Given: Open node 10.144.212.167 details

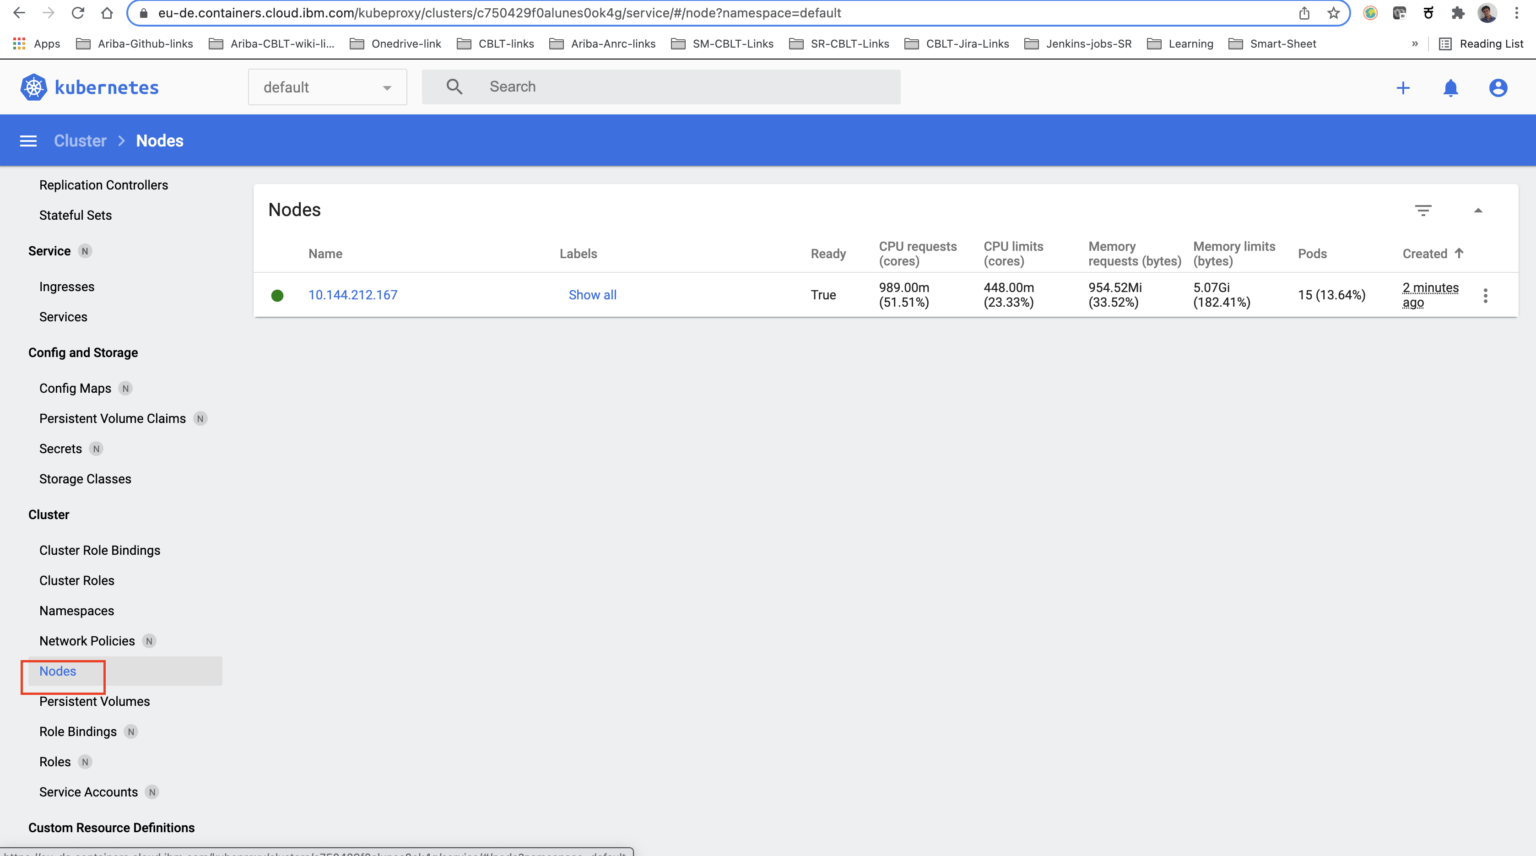Looking at the screenshot, I should 352,295.
